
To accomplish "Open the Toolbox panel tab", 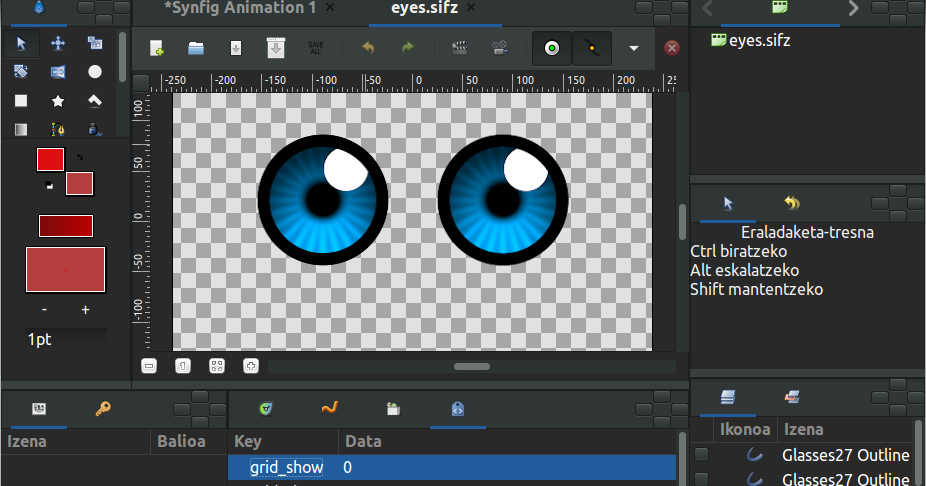I will pos(39,8).
